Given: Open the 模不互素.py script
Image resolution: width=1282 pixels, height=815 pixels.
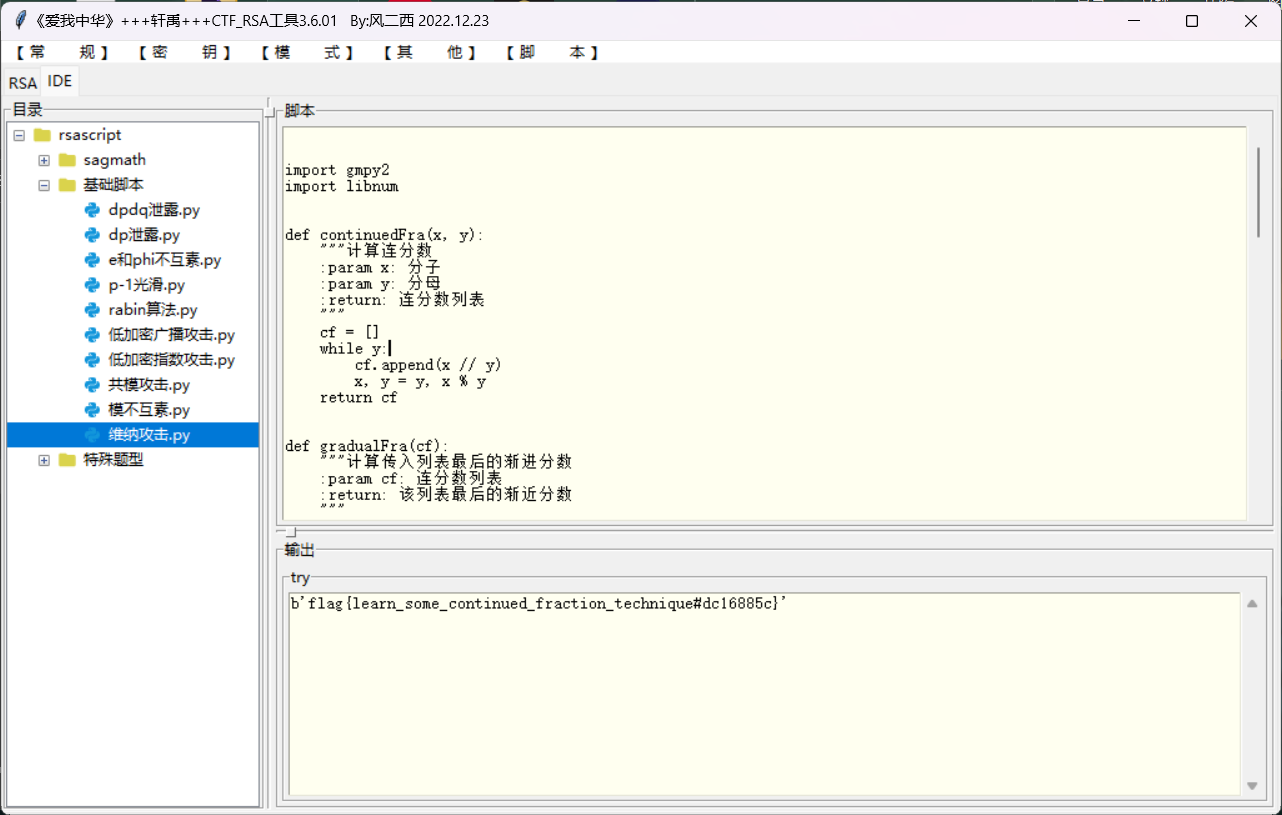Looking at the screenshot, I should [149, 410].
